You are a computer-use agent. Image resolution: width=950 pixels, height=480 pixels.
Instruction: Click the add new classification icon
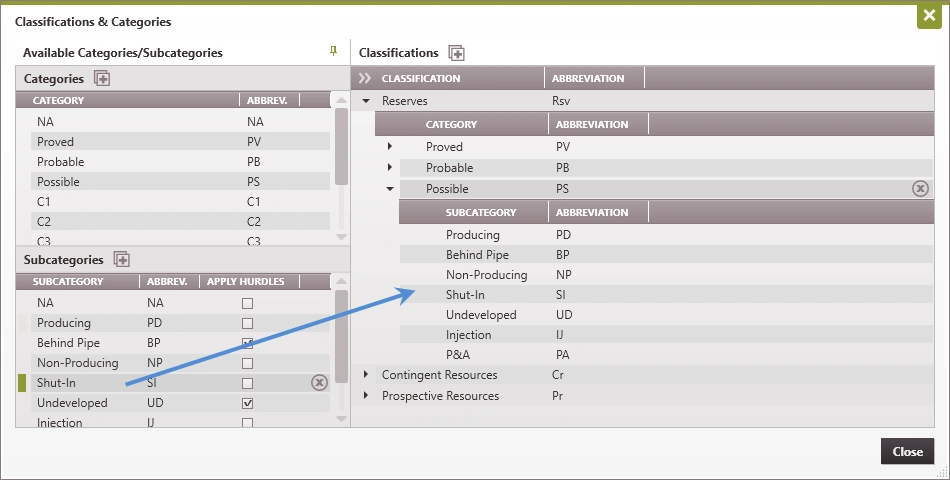coord(457,53)
